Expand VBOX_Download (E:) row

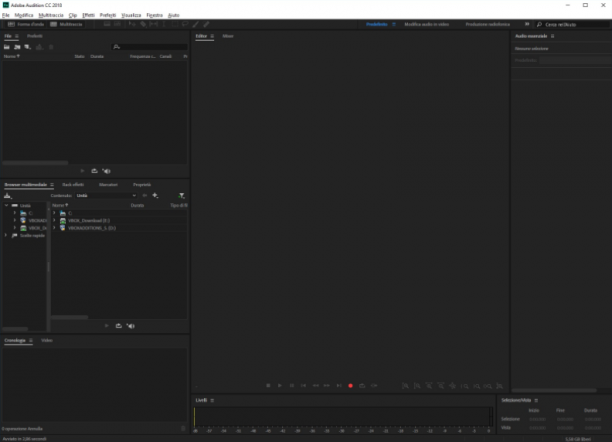click(54, 221)
